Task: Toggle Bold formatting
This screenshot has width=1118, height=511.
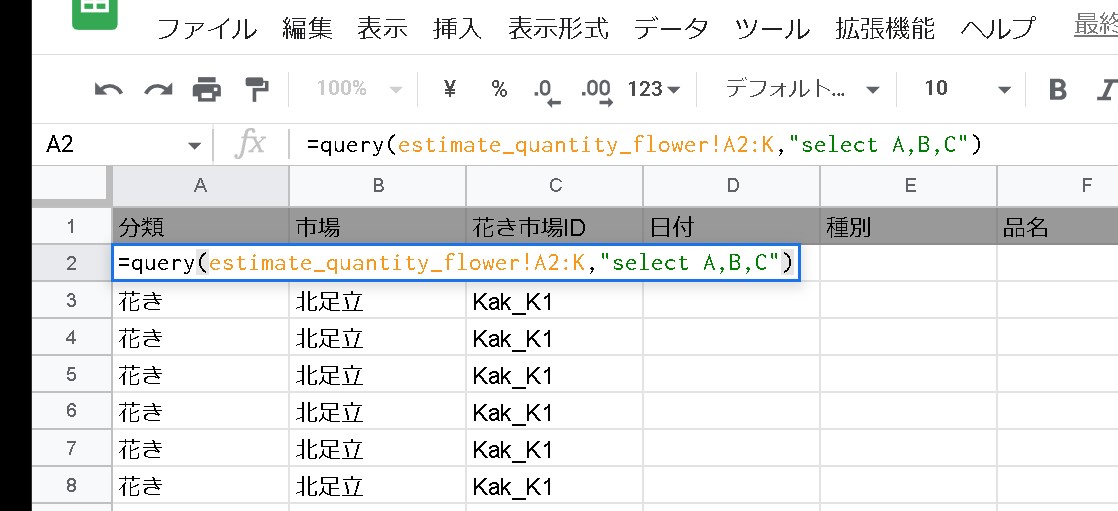Action: pos(1058,89)
